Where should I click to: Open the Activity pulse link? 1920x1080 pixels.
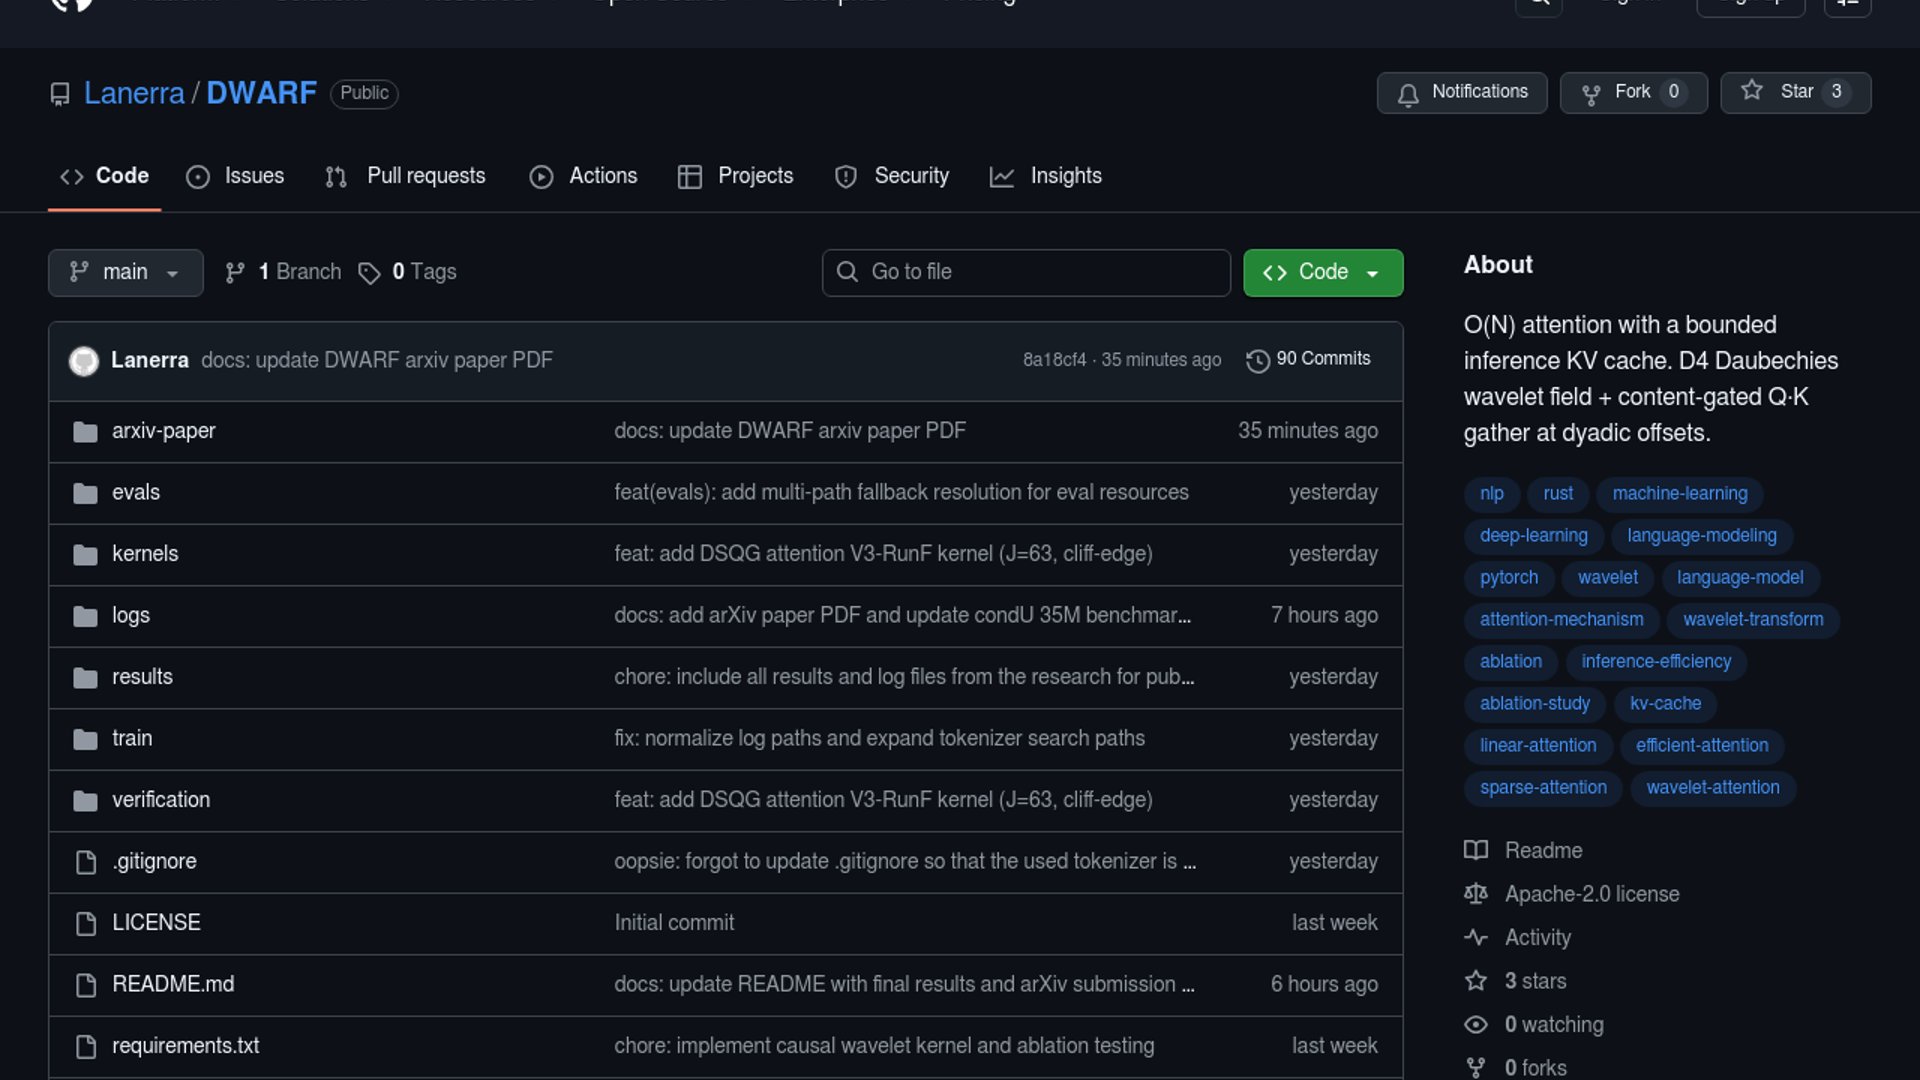1537,938
